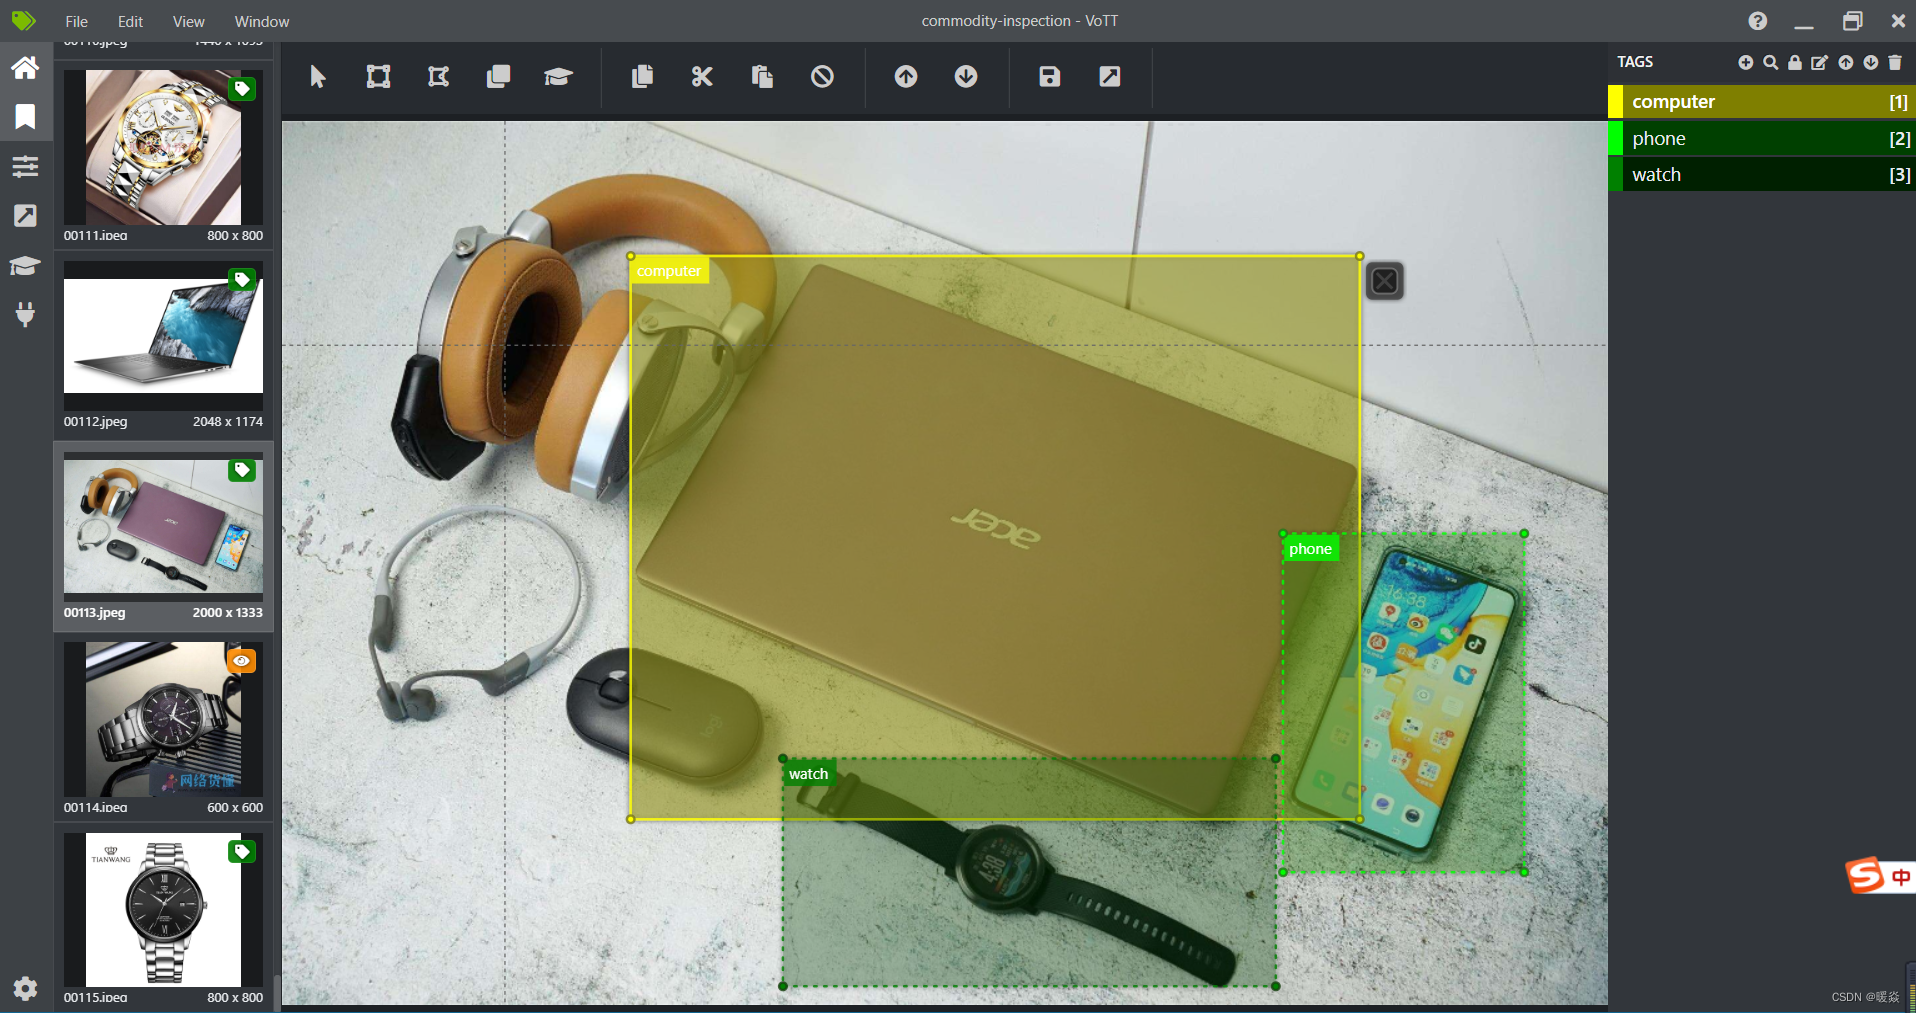Open Active Learning graduation cap sidebar icon
The image size is (1916, 1013).
(x=25, y=265)
